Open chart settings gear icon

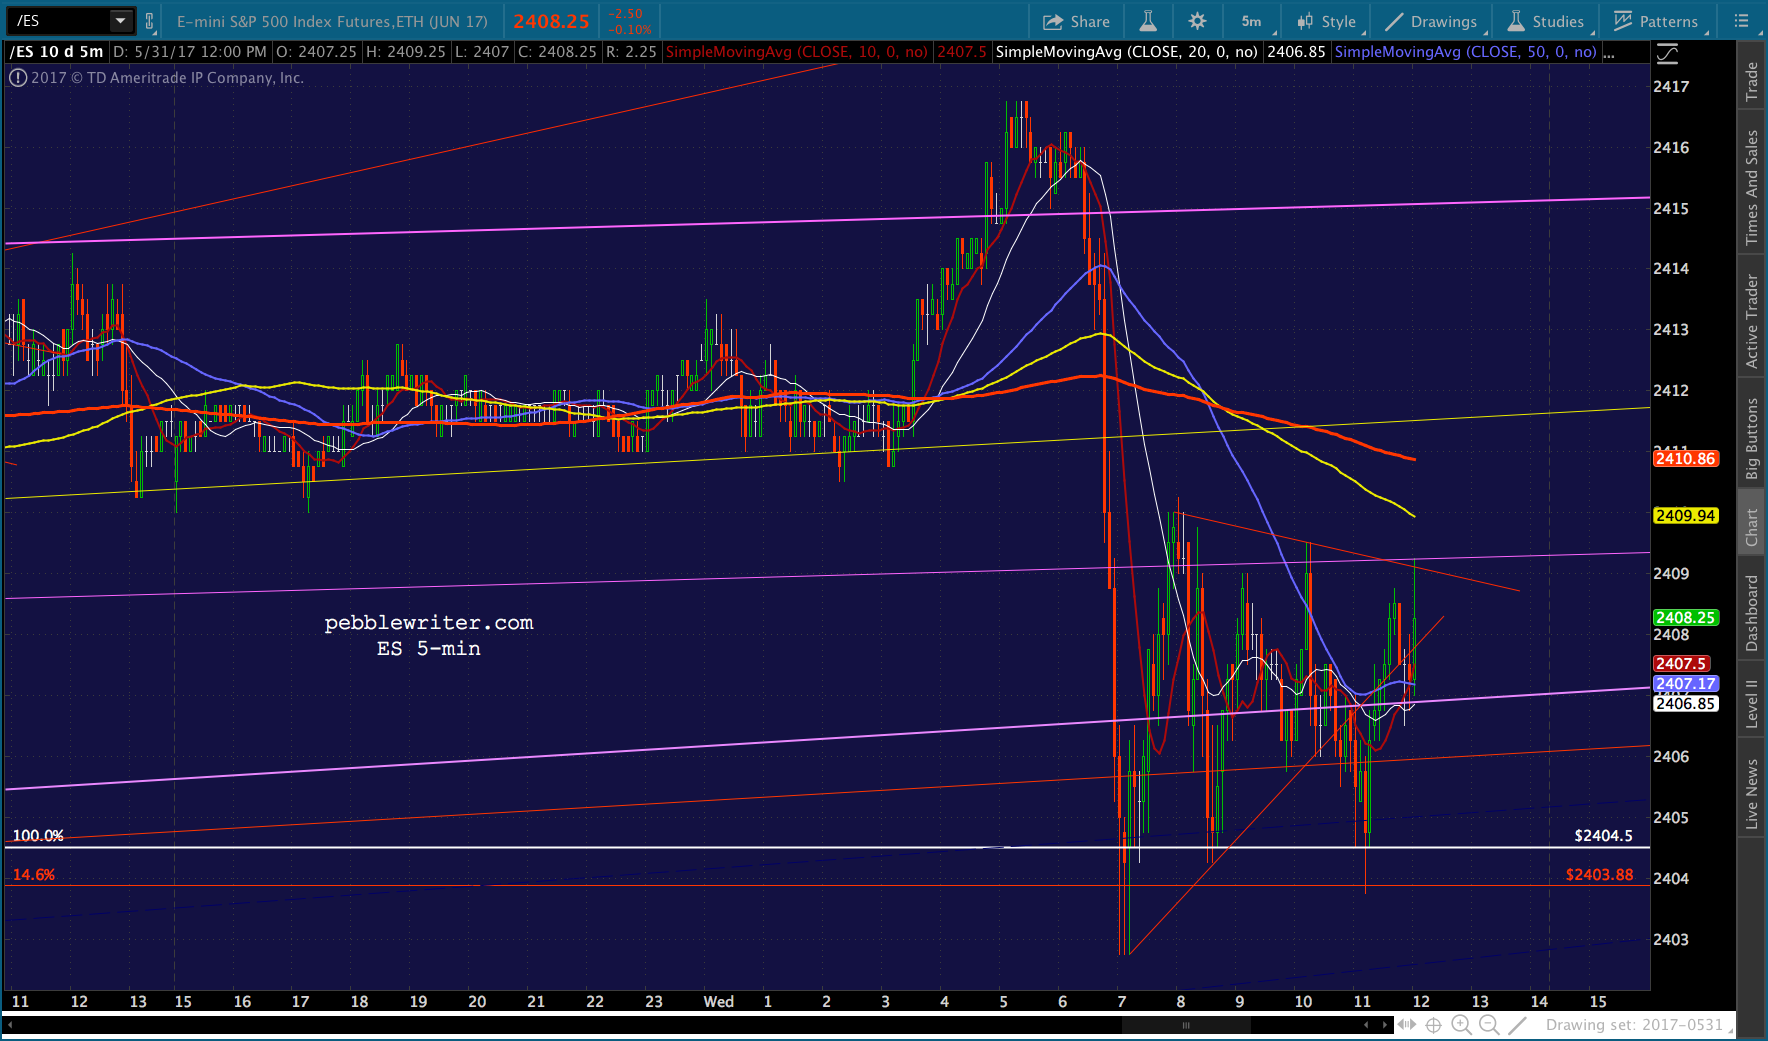[1197, 21]
